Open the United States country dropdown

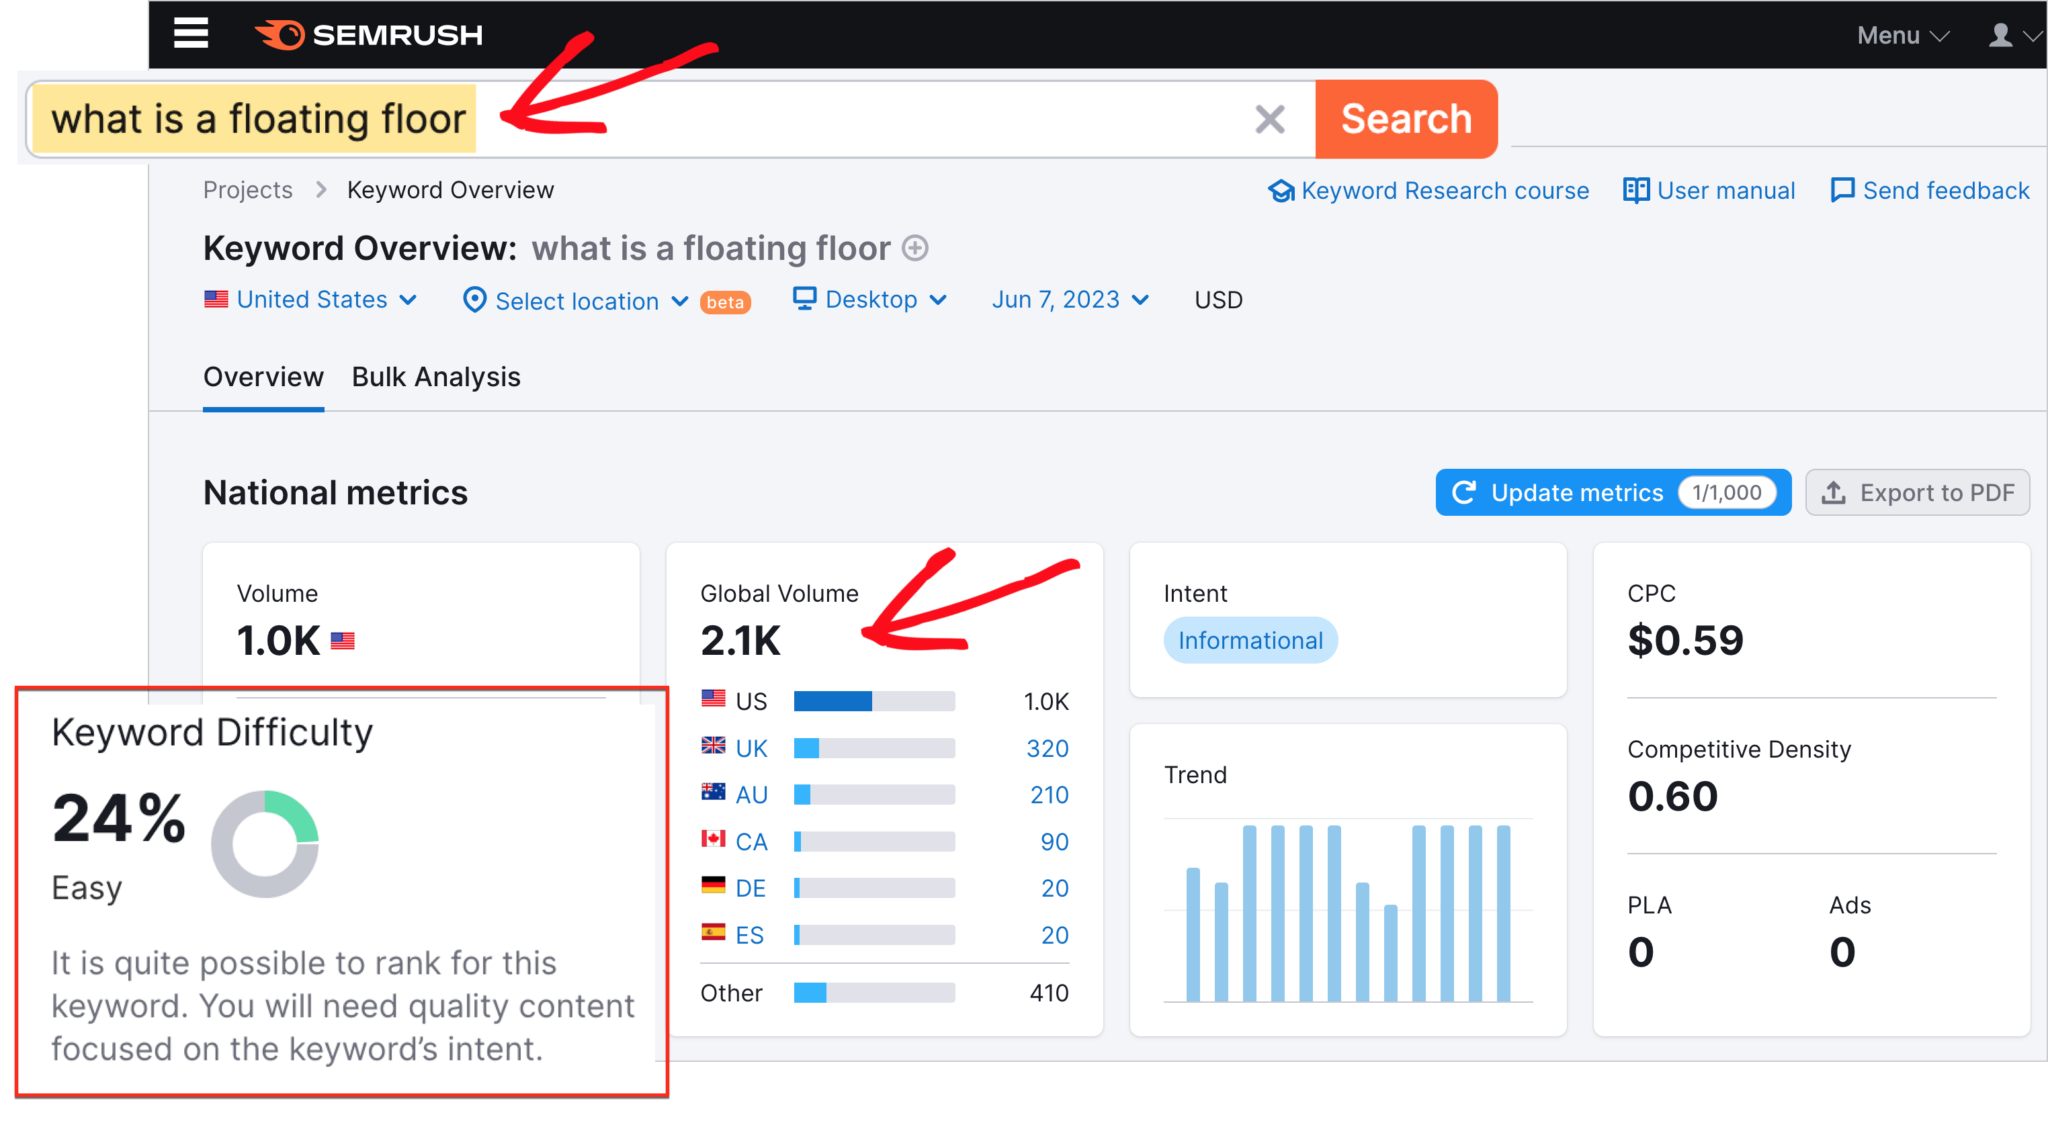tap(311, 300)
